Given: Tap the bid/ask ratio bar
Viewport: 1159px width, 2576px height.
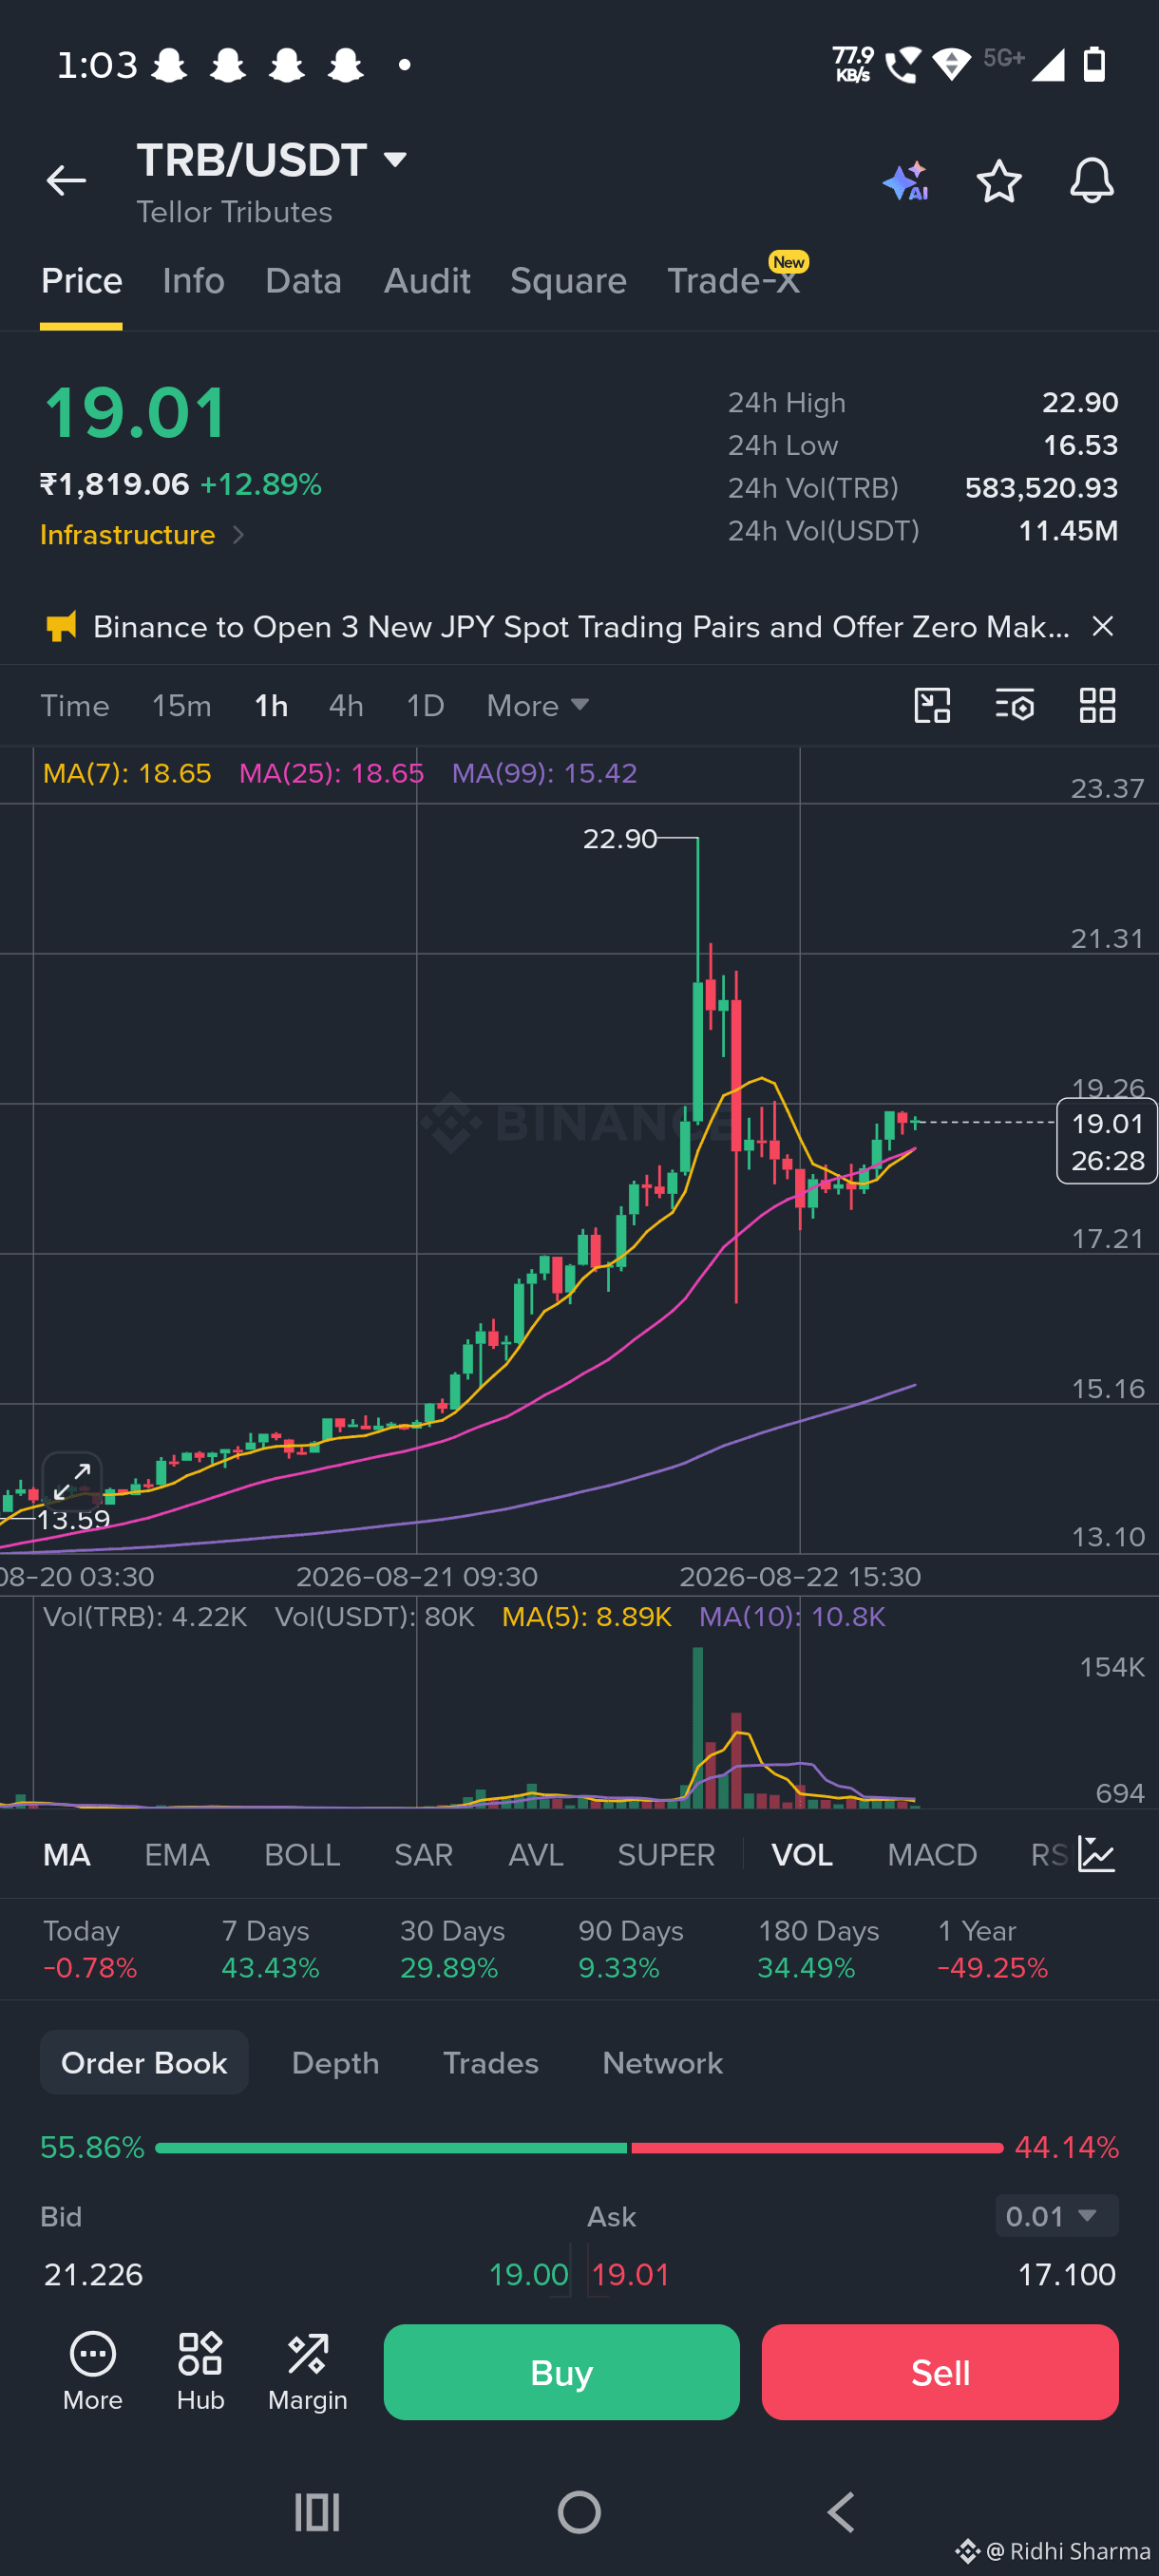Looking at the screenshot, I should [579, 2148].
